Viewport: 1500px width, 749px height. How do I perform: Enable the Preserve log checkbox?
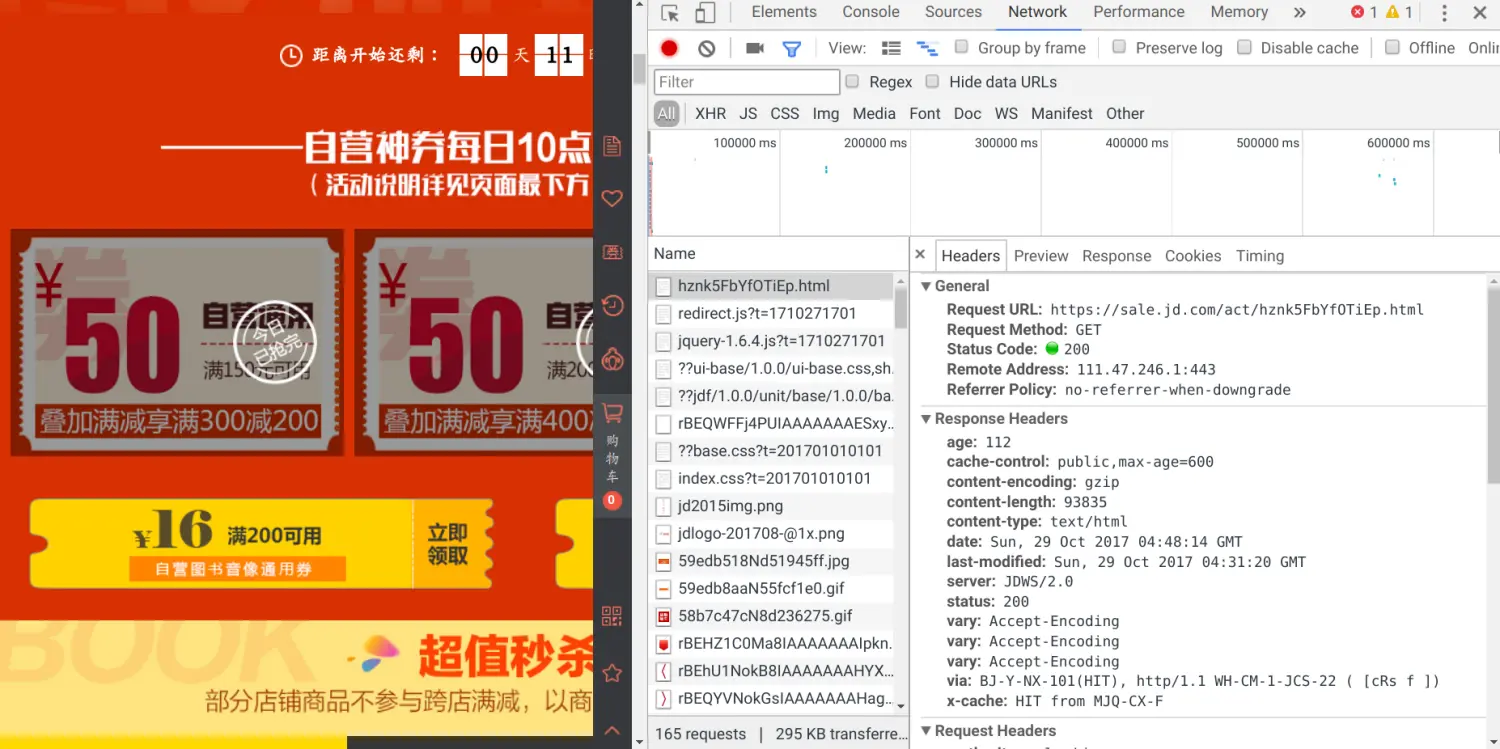point(1119,47)
